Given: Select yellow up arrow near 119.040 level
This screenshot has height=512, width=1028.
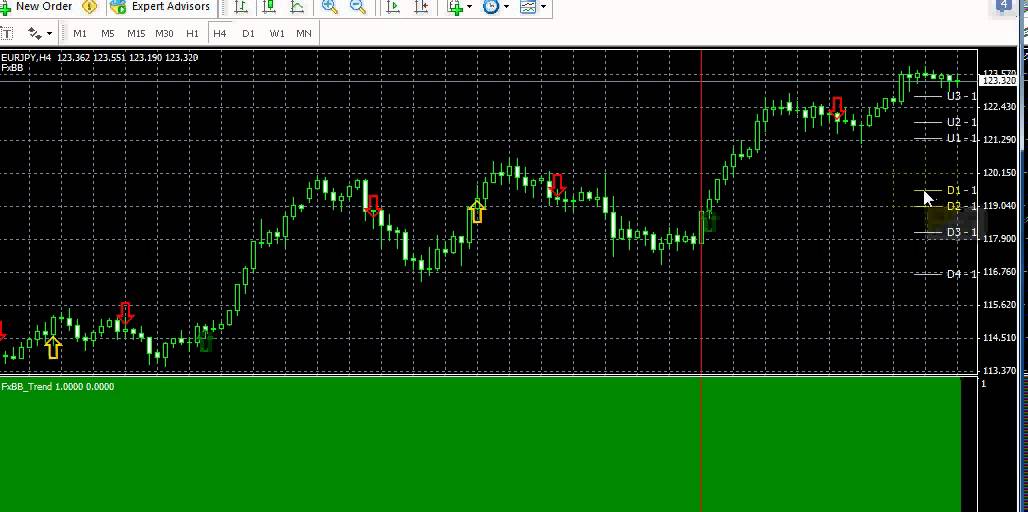Looking at the screenshot, I should [477, 211].
